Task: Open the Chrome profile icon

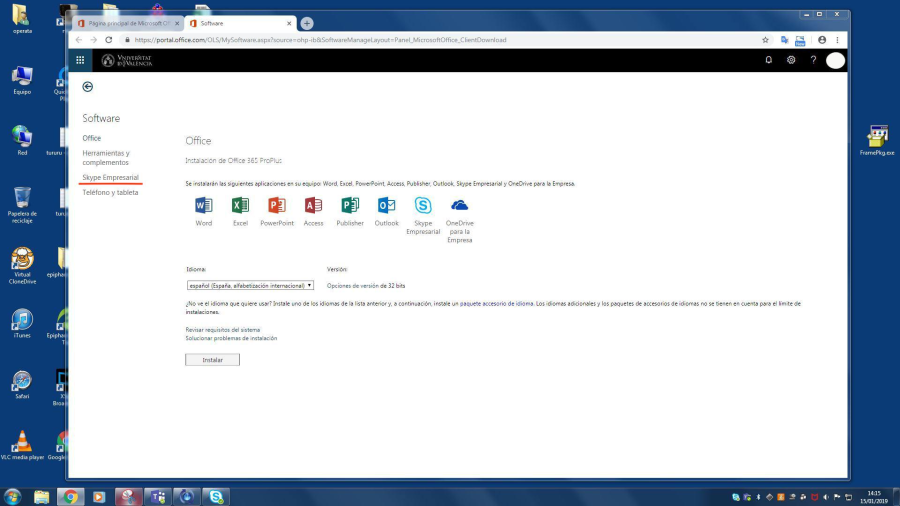Action: (822, 40)
